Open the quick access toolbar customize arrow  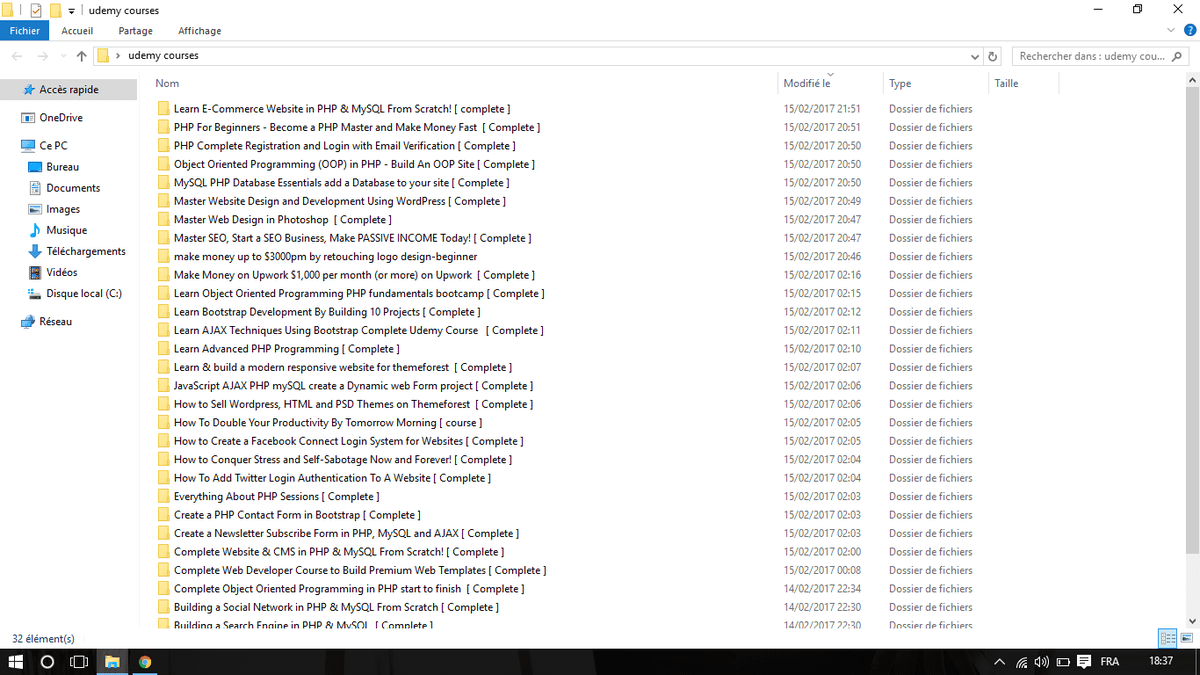pos(71,11)
